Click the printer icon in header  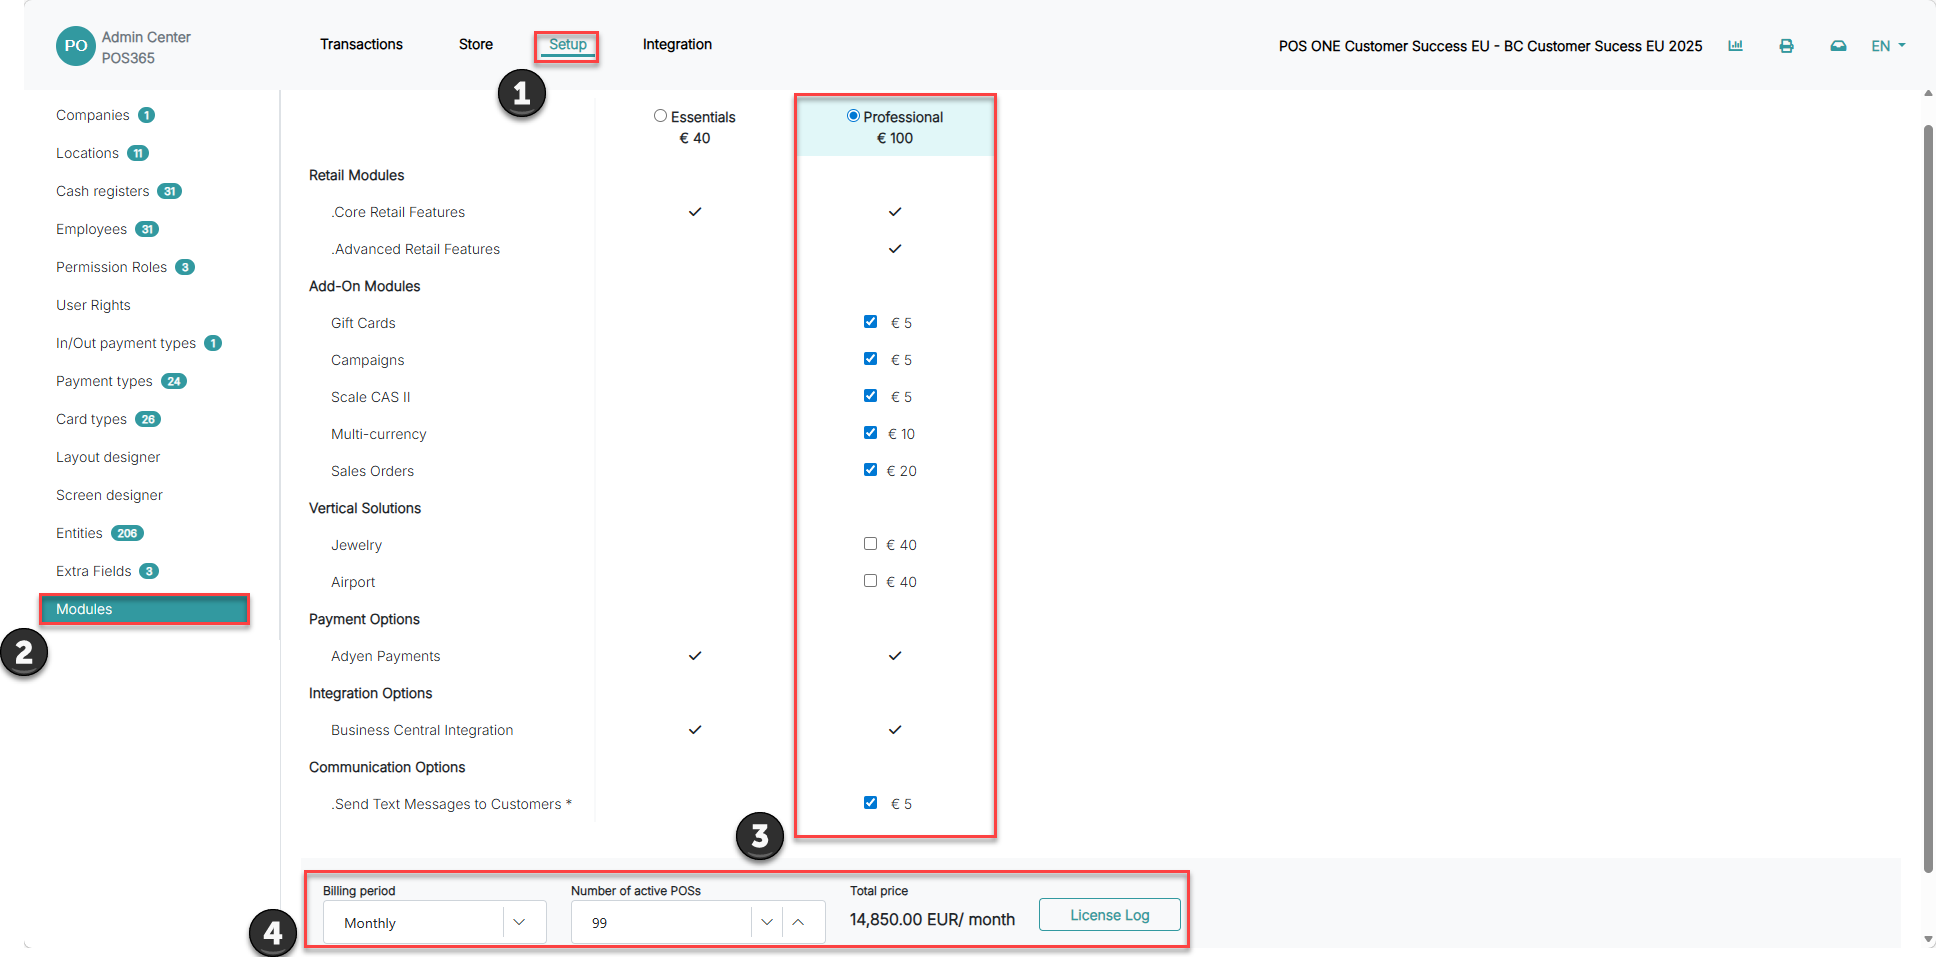click(x=1786, y=46)
